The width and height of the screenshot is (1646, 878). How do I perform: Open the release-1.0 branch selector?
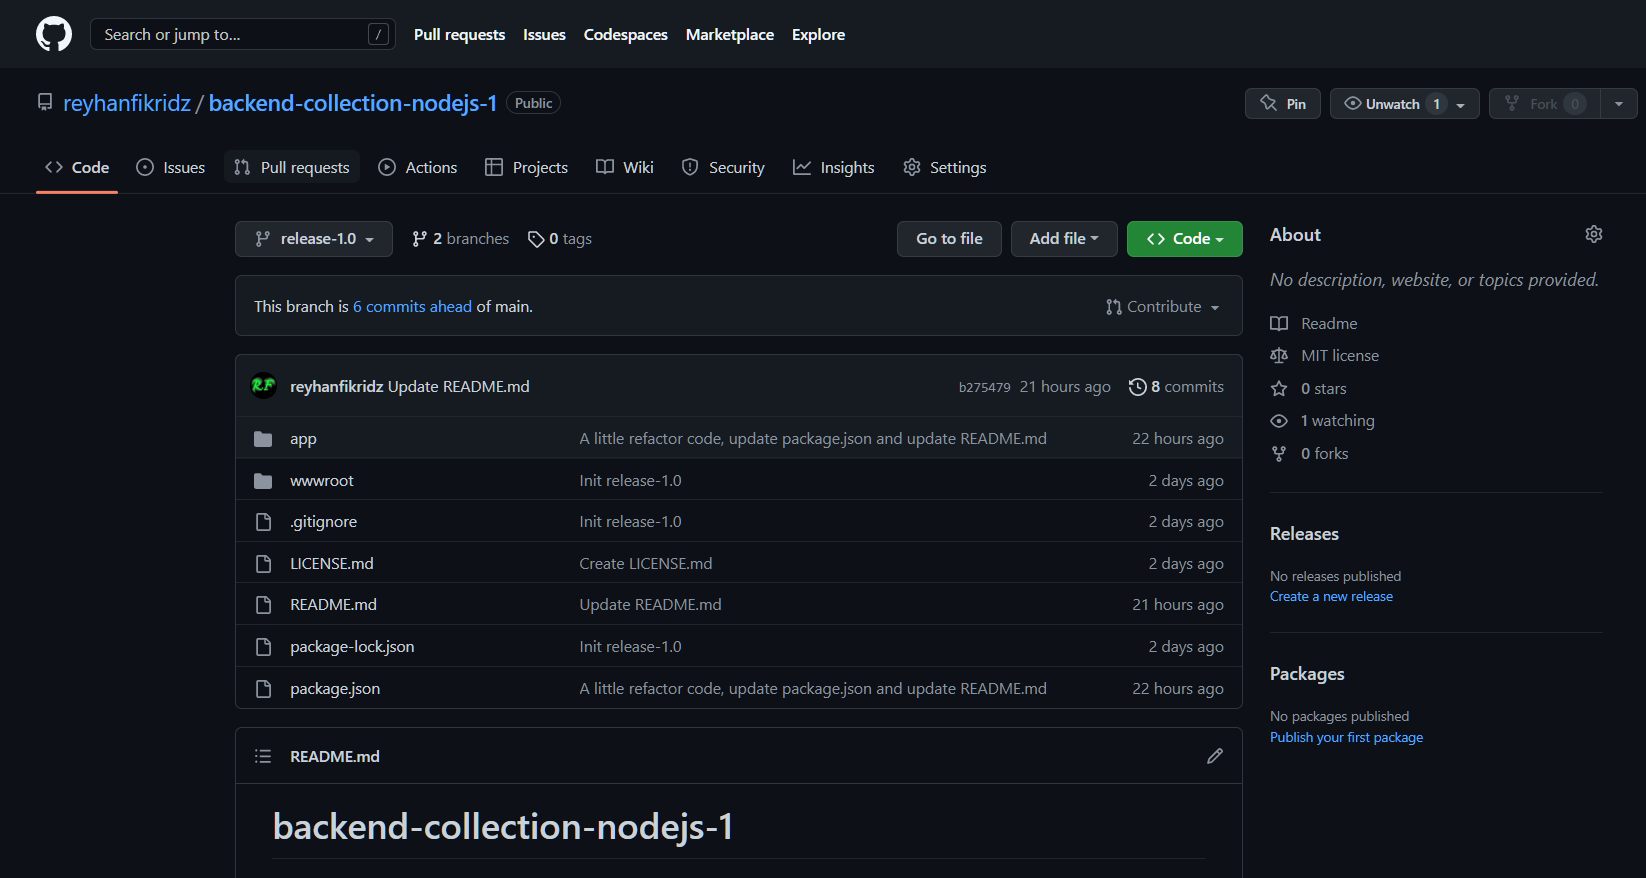coord(314,239)
